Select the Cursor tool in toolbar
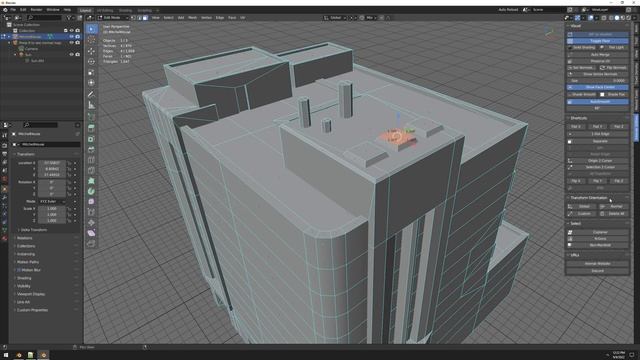The image size is (640, 360). click(x=91, y=40)
